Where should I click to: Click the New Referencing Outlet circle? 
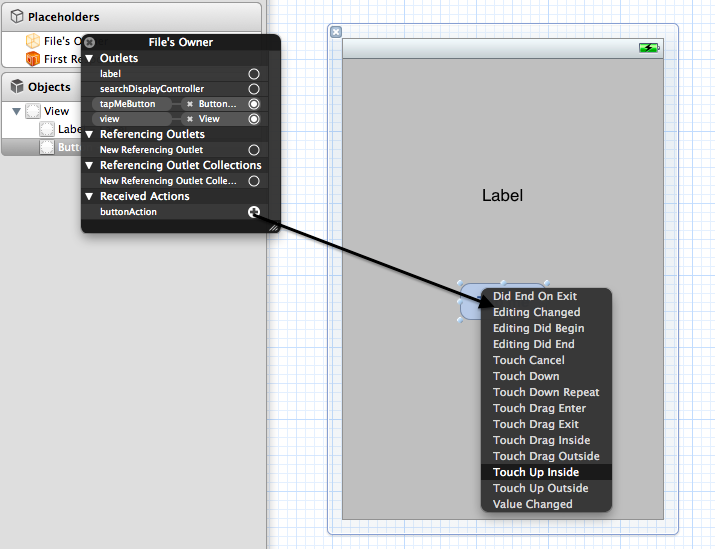click(x=254, y=150)
